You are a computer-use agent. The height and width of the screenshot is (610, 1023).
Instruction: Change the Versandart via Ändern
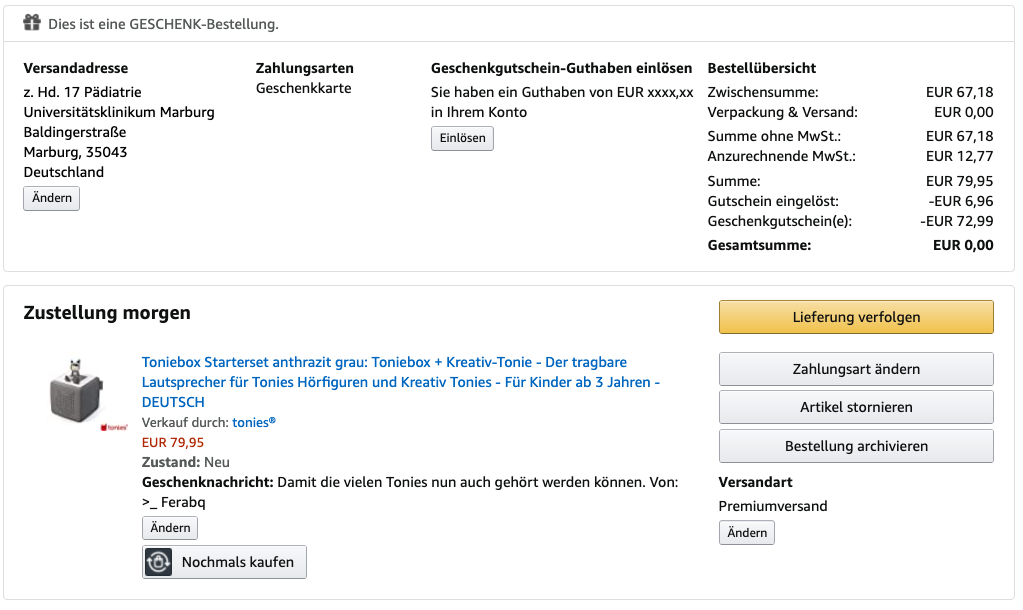pyautogui.click(x=747, y=533)
